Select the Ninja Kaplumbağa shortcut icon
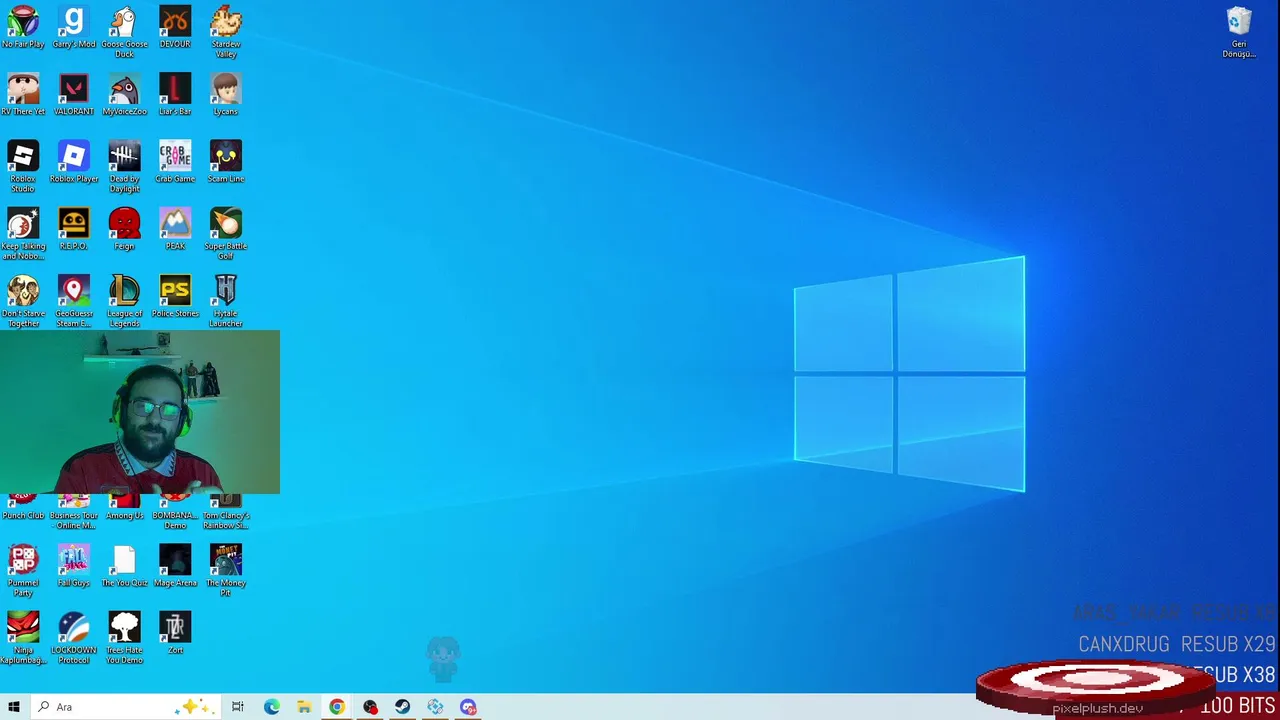The width and height of the screenshot is (1280, 720). 23,638
